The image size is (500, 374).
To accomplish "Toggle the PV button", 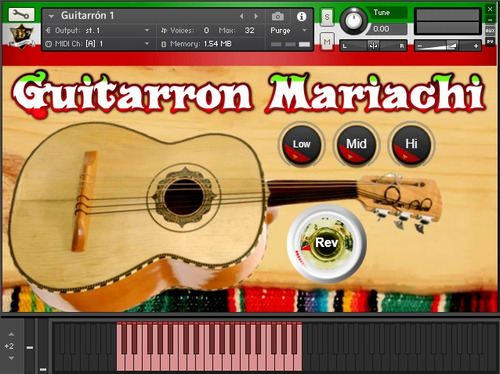I will [x=490, y=42].
